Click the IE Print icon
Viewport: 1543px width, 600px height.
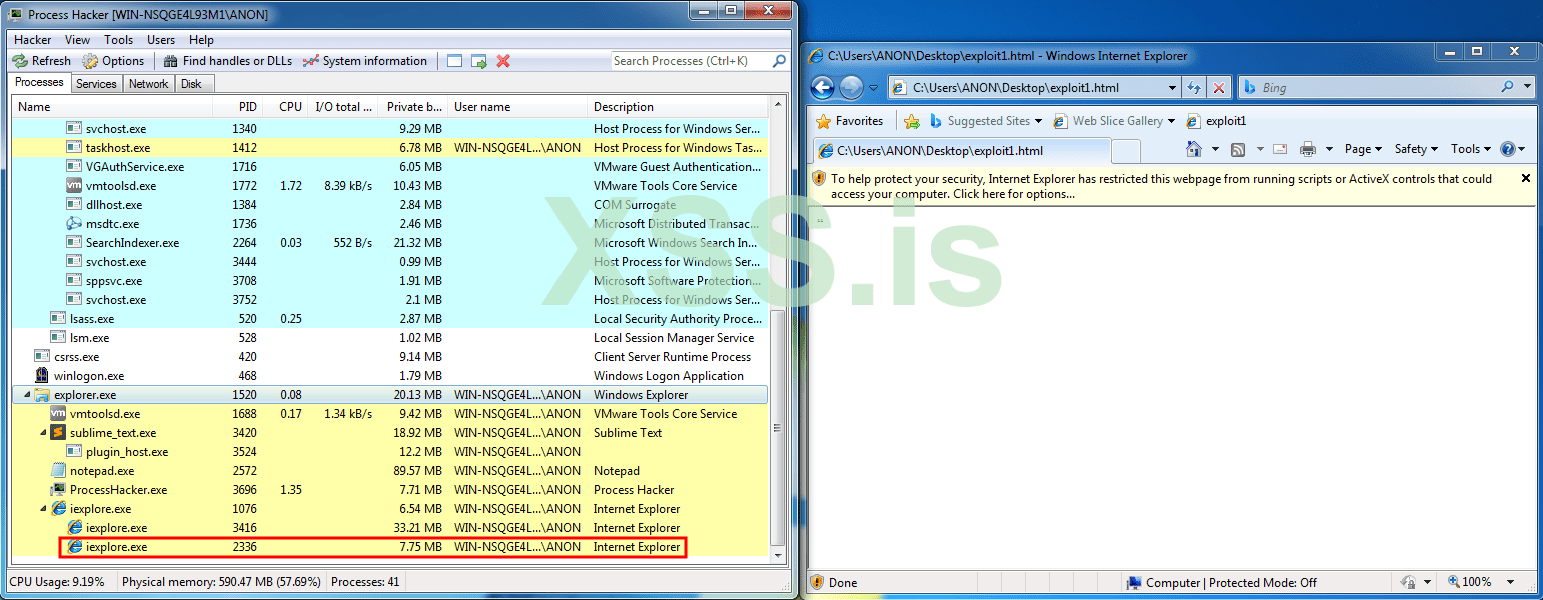pyautogui.click(x=1308, y=149)
